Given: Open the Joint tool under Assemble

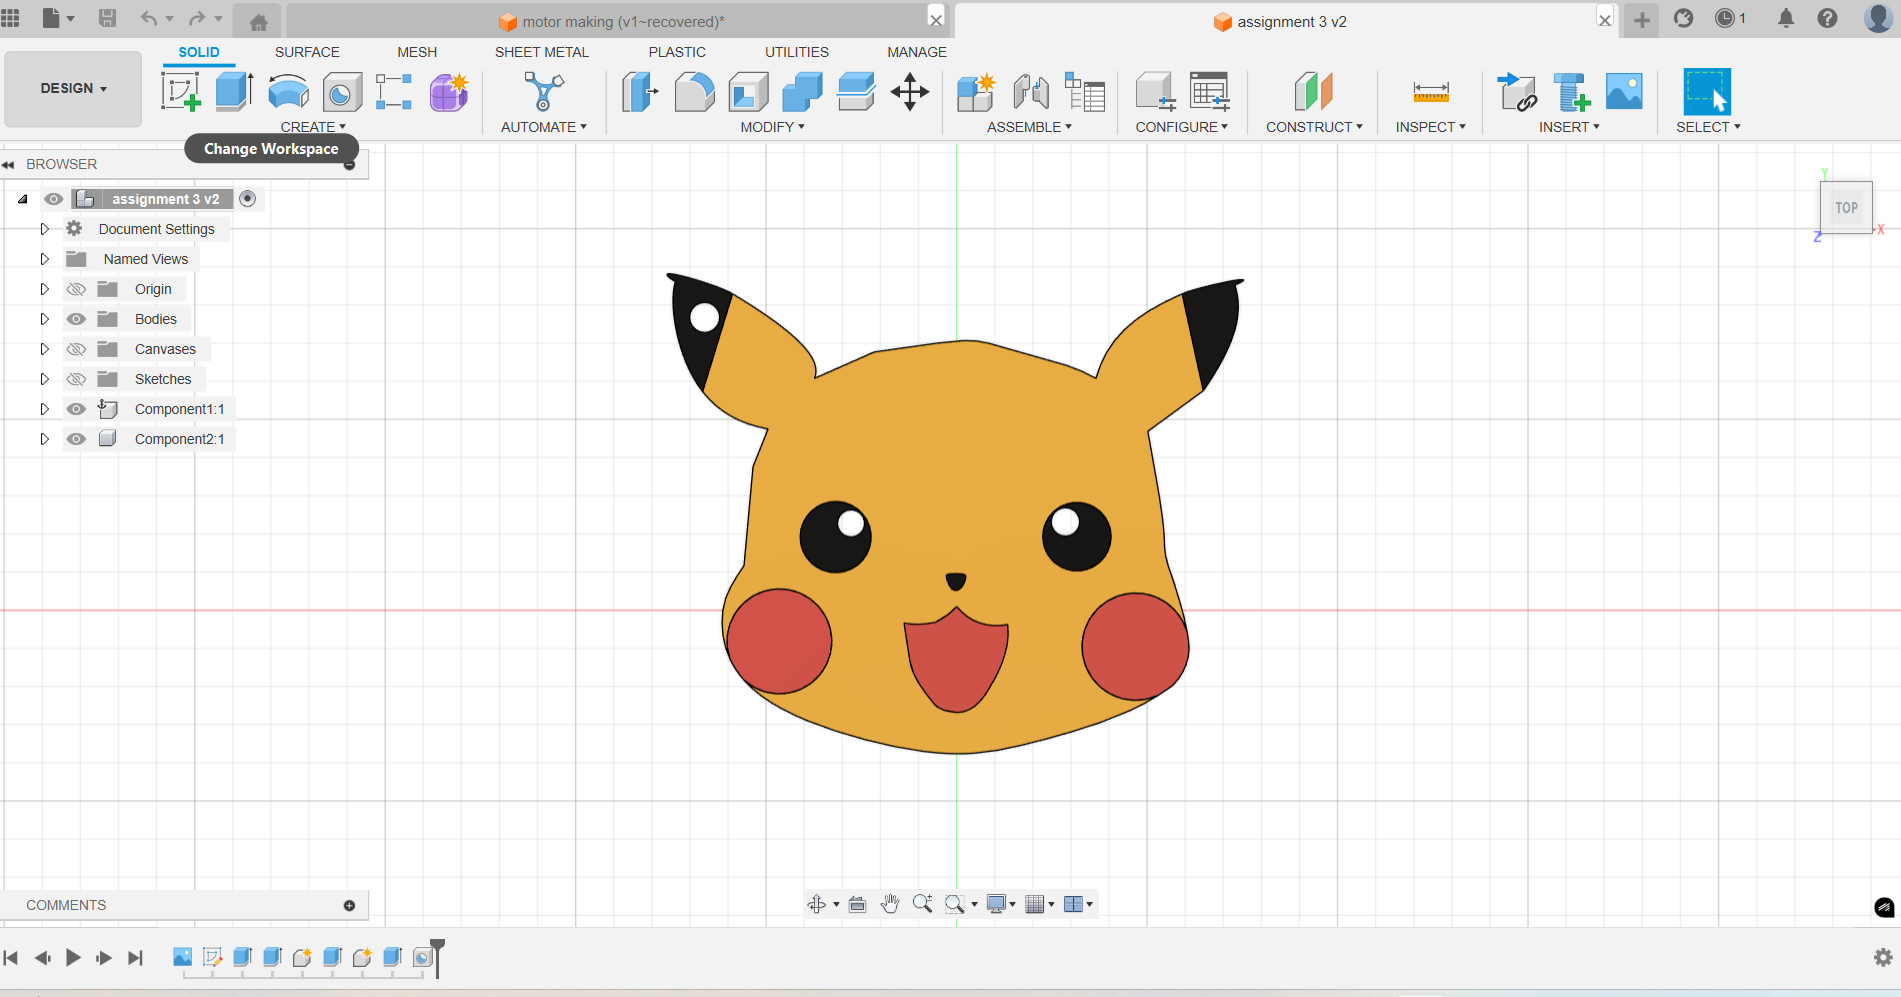Looking at the screenshot, I should [x=1030, y=91].
